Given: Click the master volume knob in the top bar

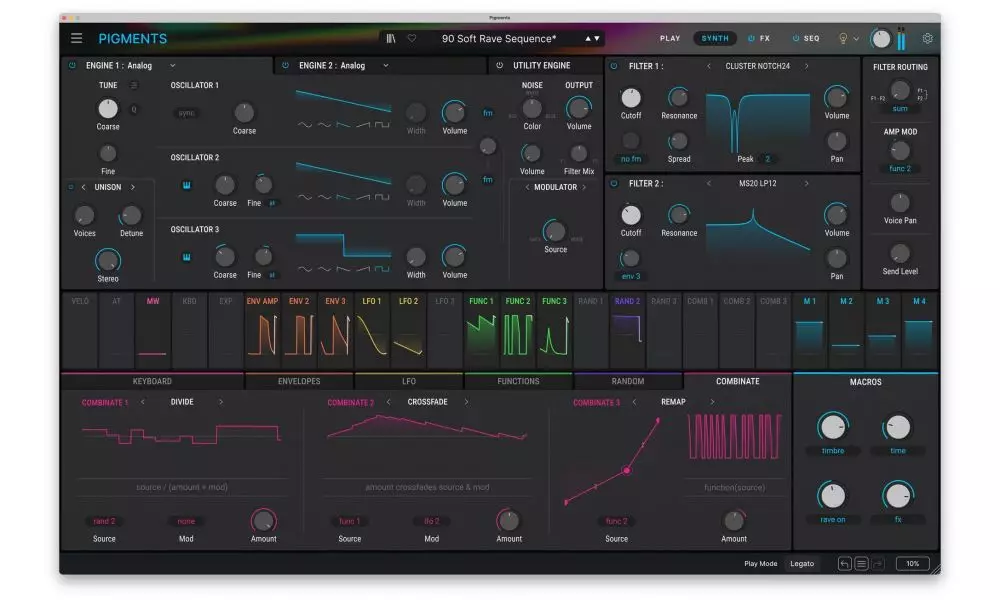Looking at the screenshot, I should [881, 39].
